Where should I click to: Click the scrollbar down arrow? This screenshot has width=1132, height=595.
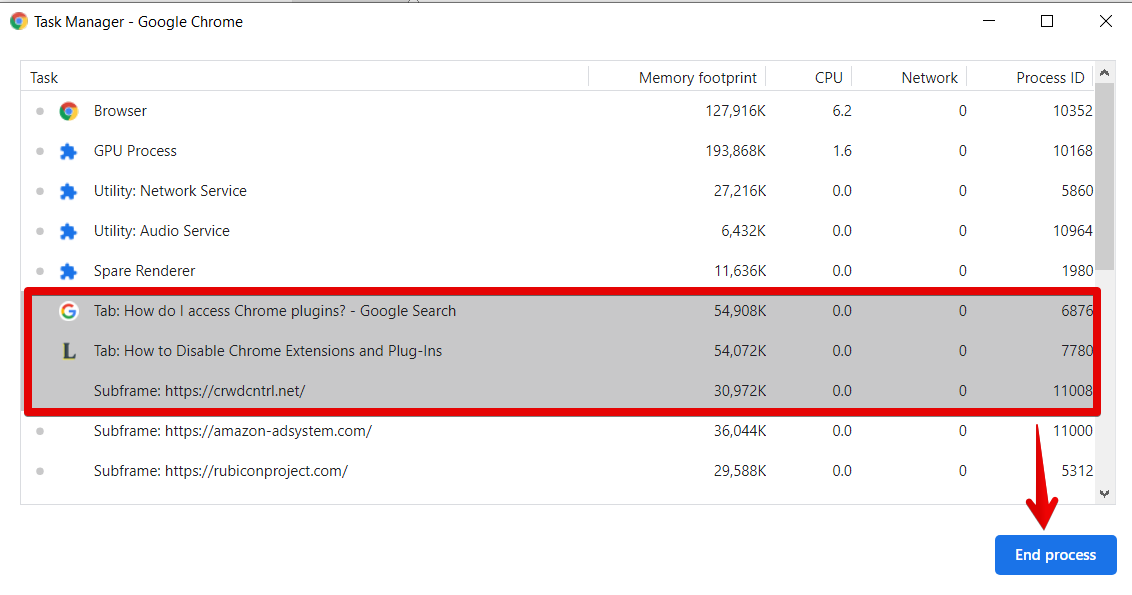pos(1104,493)
